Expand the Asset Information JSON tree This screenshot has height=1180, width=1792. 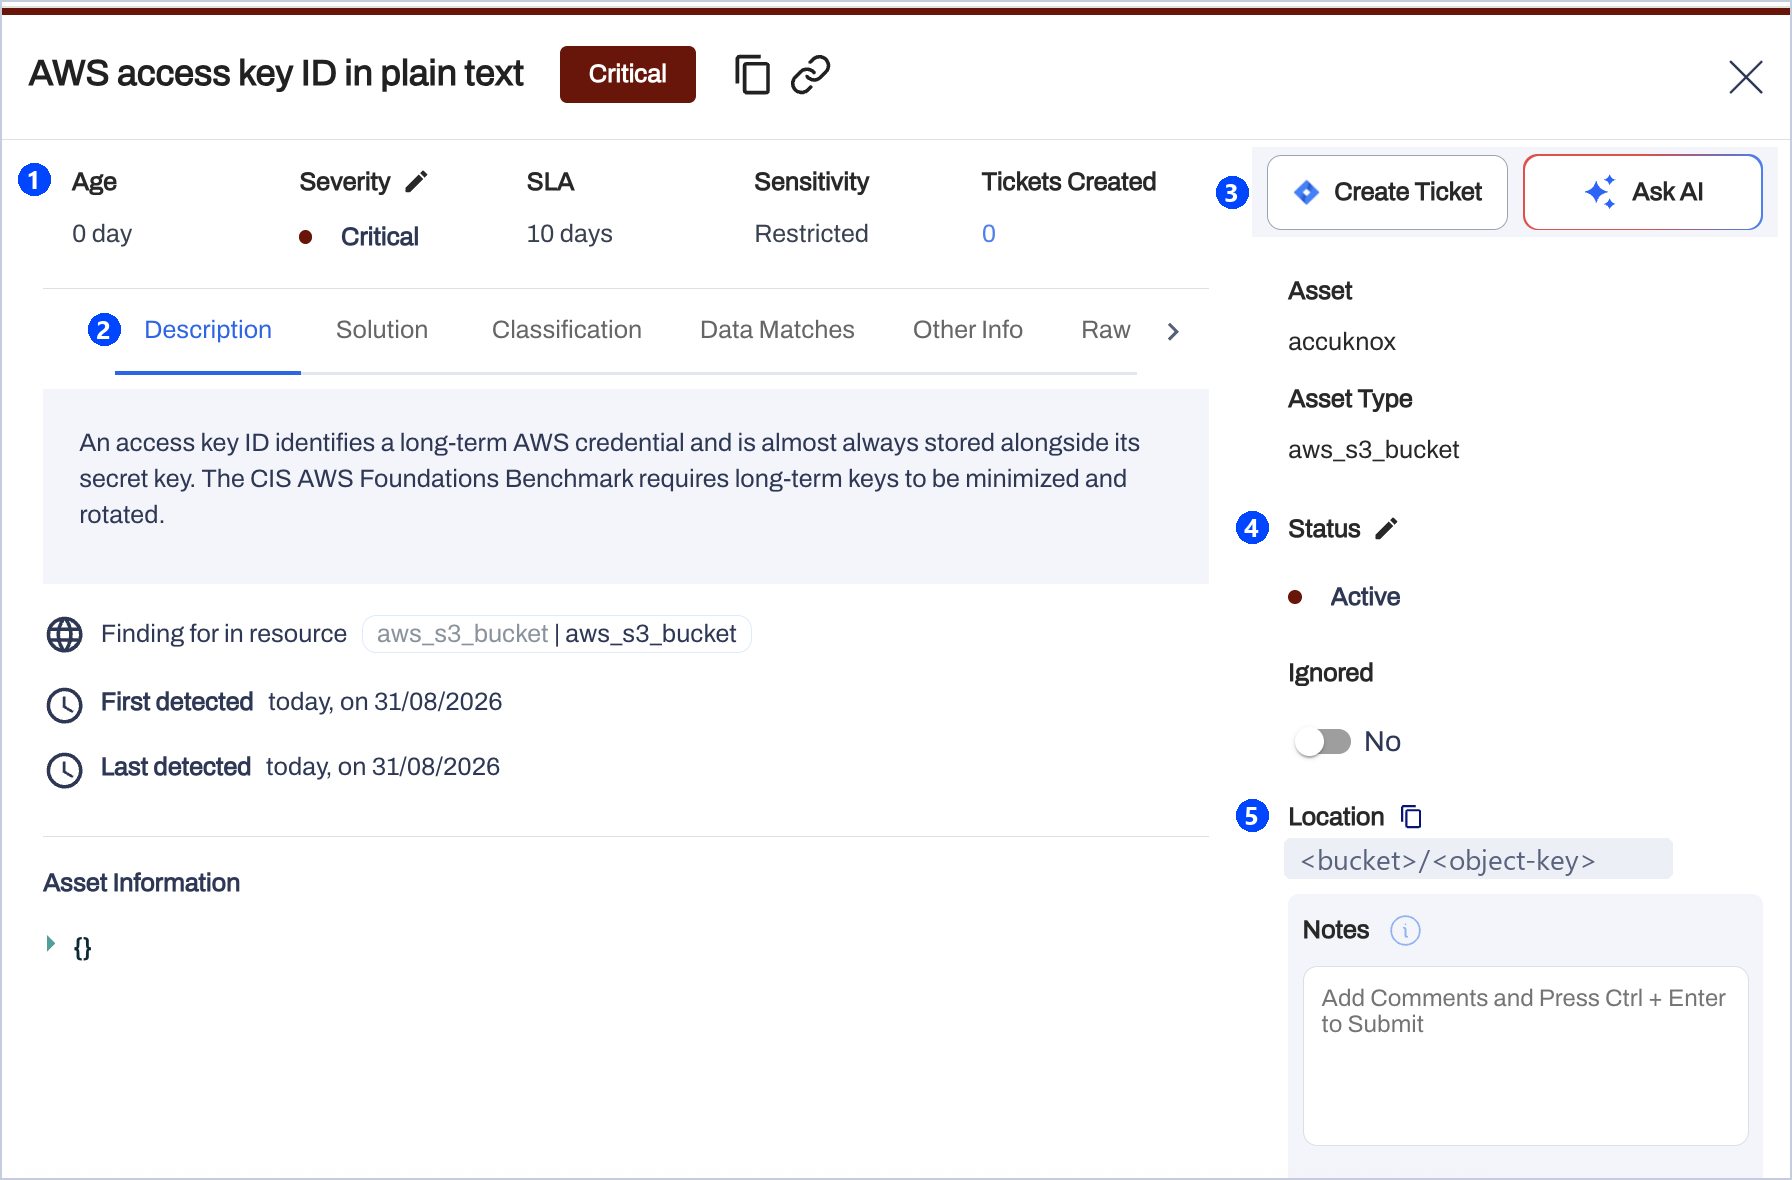coord(51,944)
